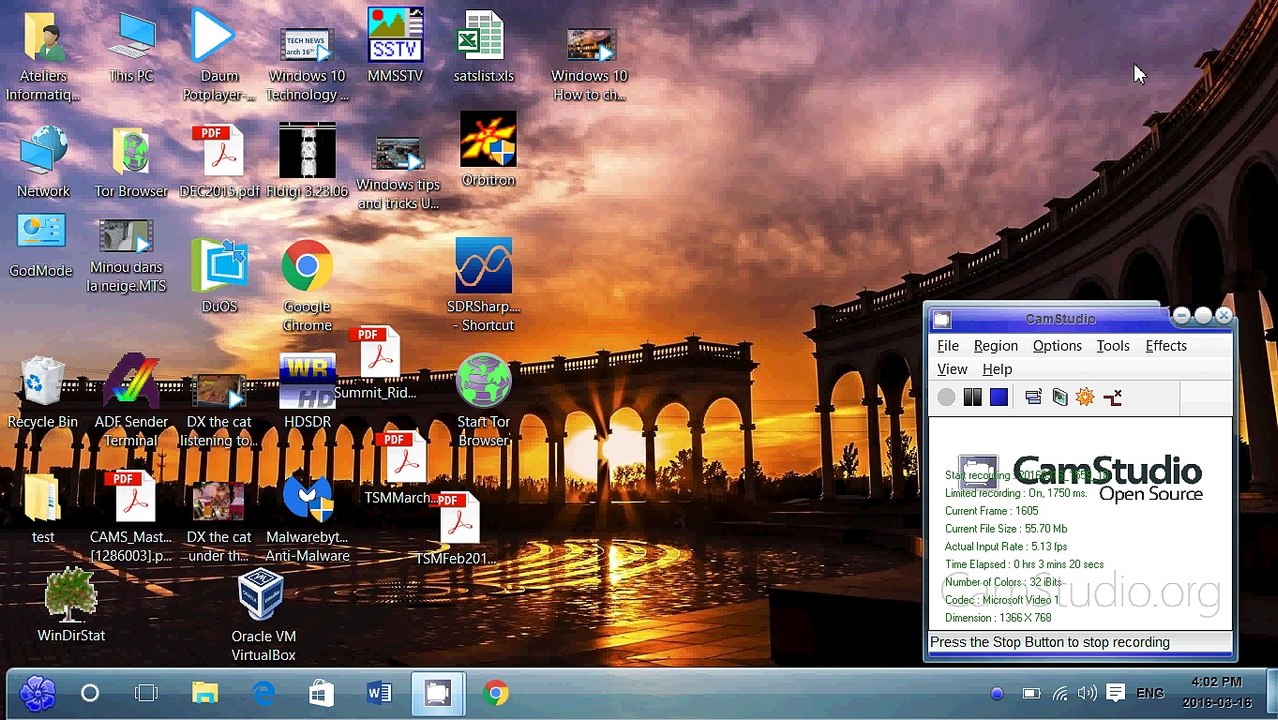1278x720 pixels.
Task: Open the volume control in system tray
Action: [1087, 693]
